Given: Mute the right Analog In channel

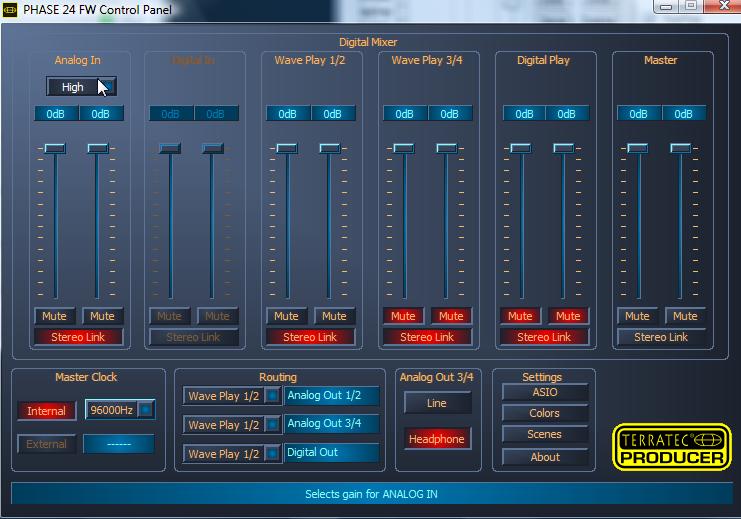Looking at the screenshot, I should click(103, 316).
